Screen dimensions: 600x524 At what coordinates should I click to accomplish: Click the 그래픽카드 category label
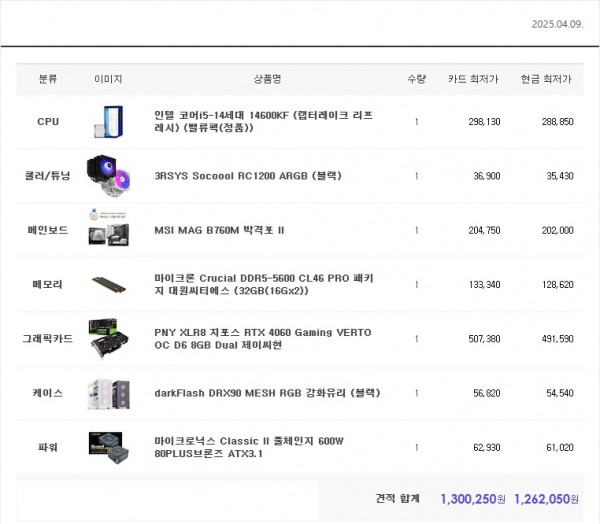pyautogui.click(x=48, y=339)
